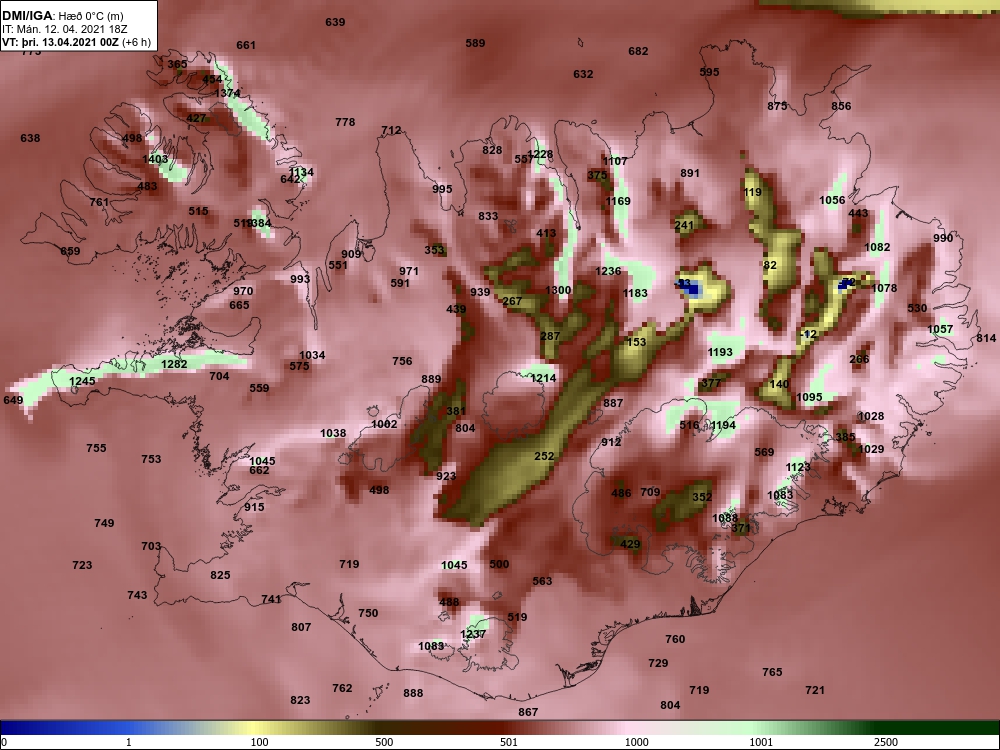This screenshot has width=1000, height=750.
Task: Click the map value 1056
Action: click(x=832, y=201)
